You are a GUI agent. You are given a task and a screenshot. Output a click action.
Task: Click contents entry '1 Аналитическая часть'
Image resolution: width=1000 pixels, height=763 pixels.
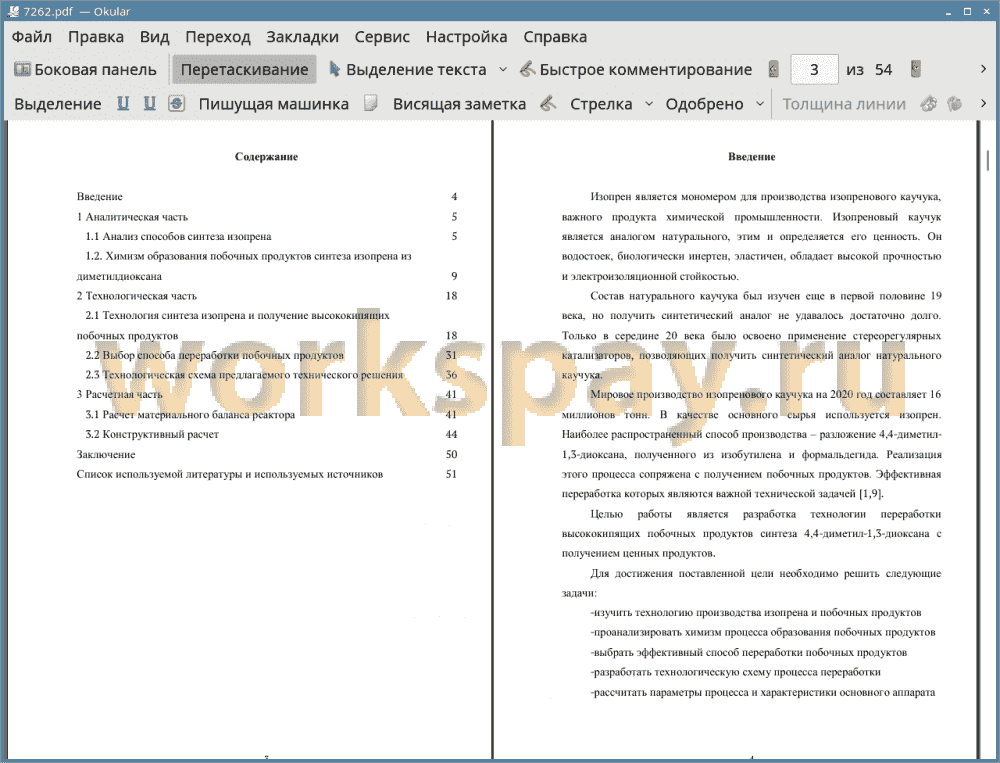[133, 217]
